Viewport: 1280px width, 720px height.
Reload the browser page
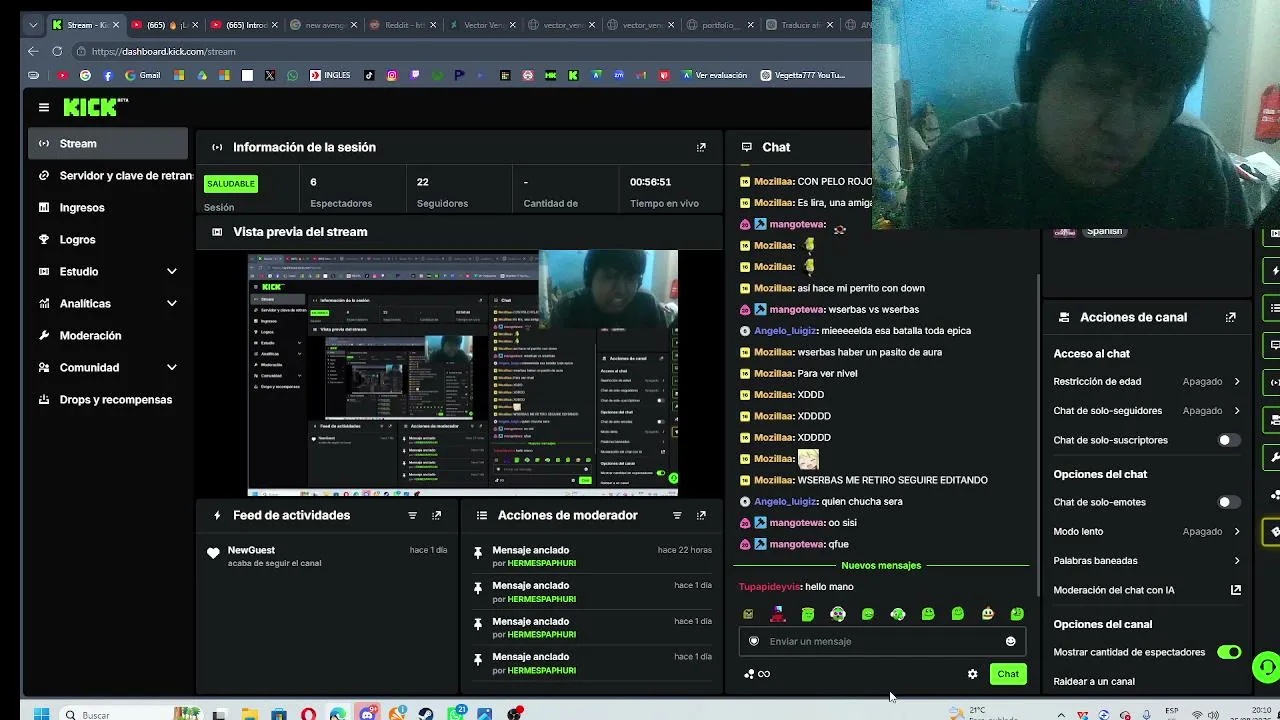tap(57, 51)
